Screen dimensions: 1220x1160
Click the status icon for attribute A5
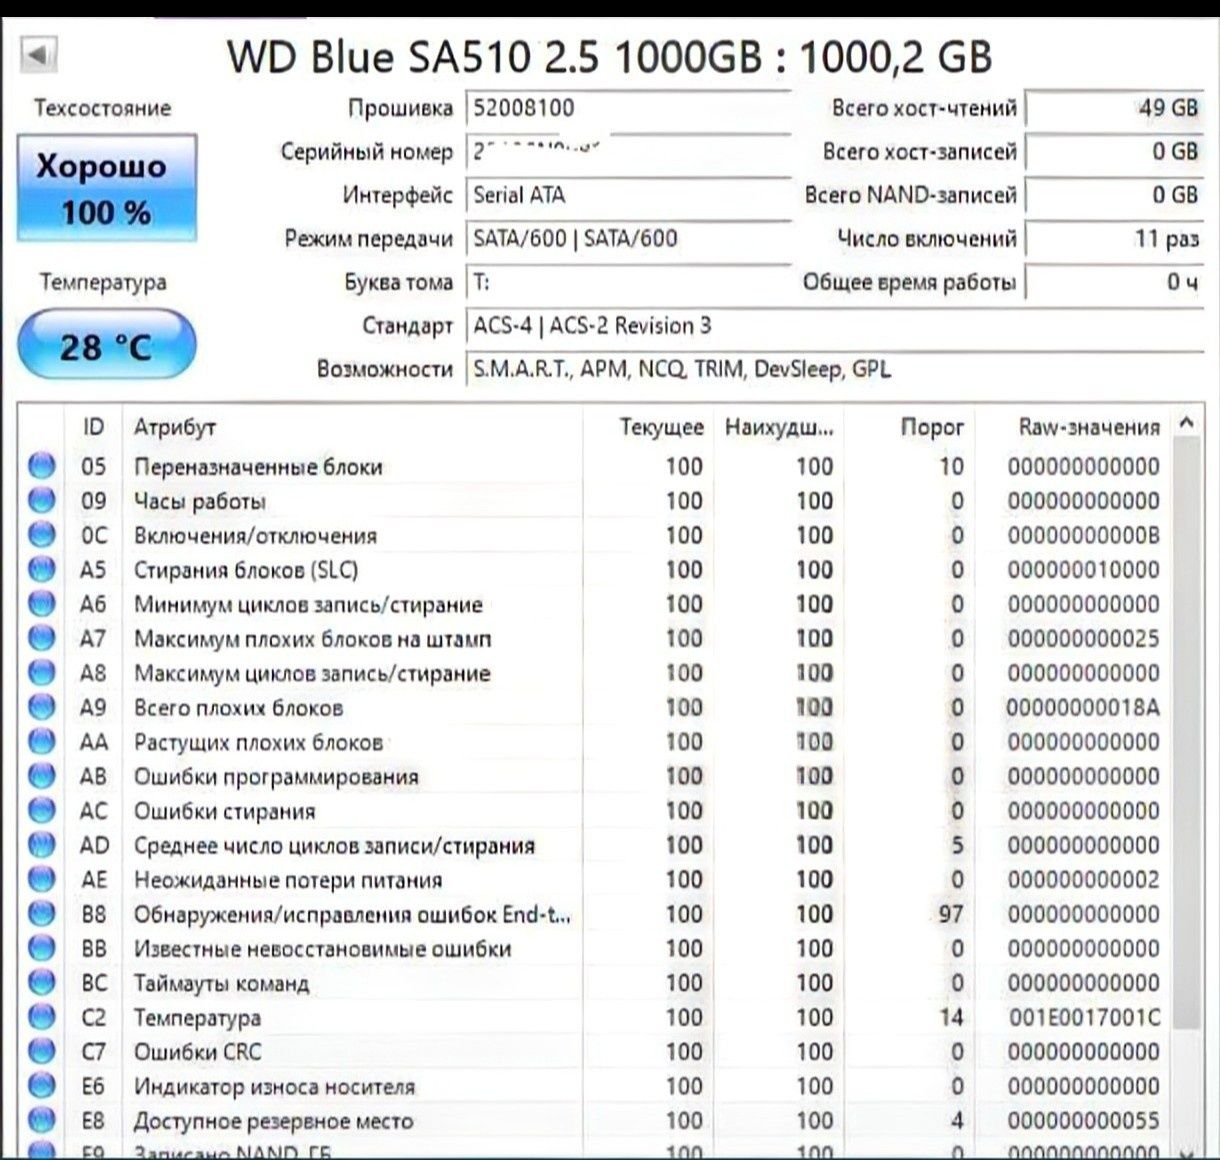(x=42, y=569)
